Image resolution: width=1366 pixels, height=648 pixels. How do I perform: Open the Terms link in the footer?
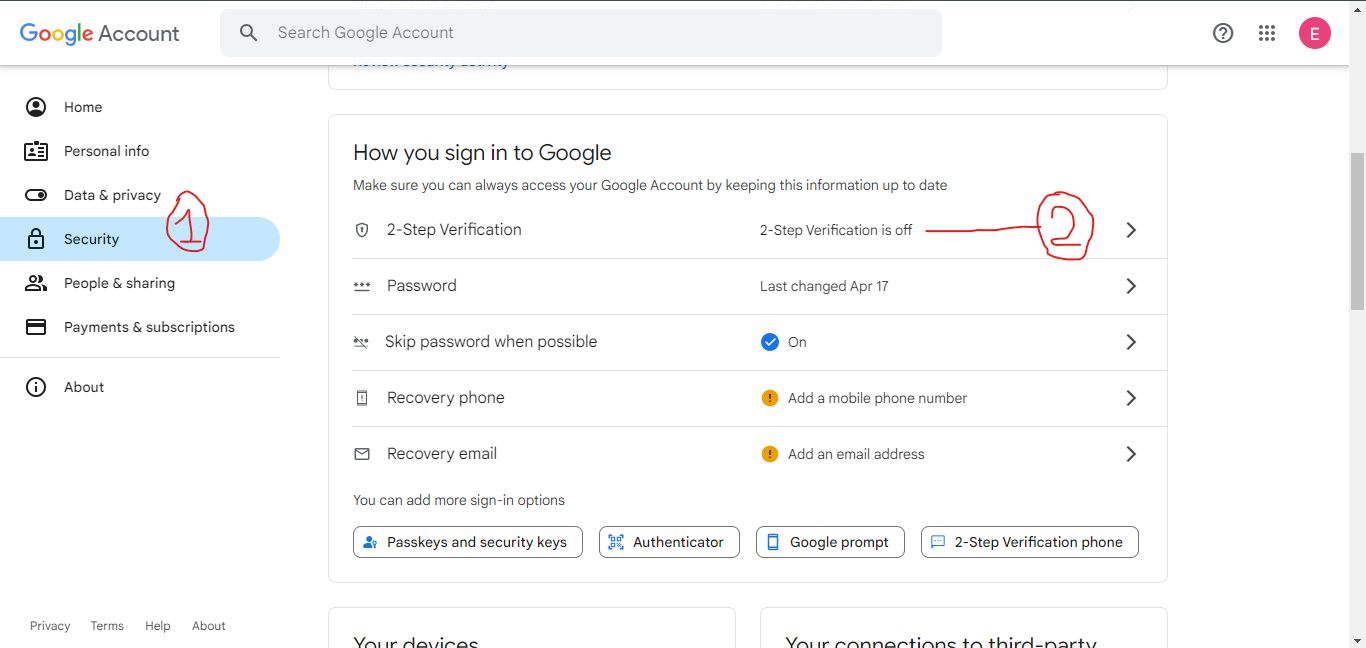107,625
